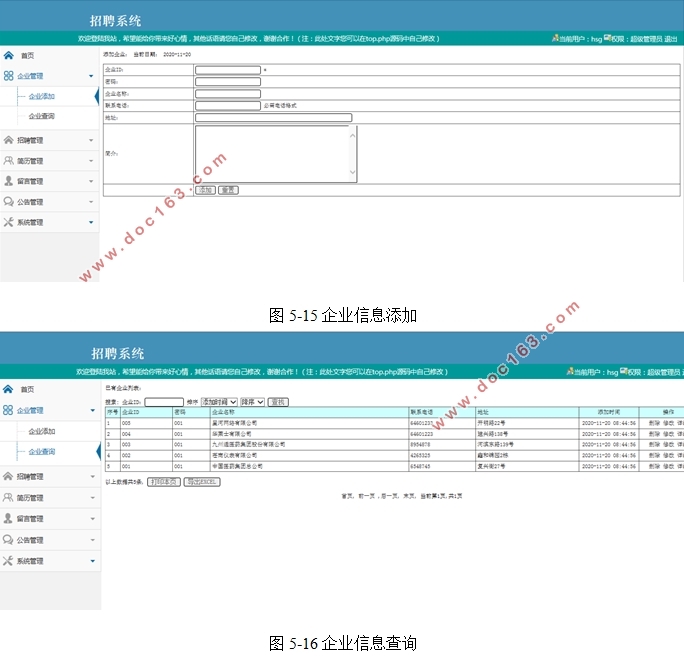Click the 前一页 pagination link
This screenshot has width=684, height=656.
pos(366,496)
